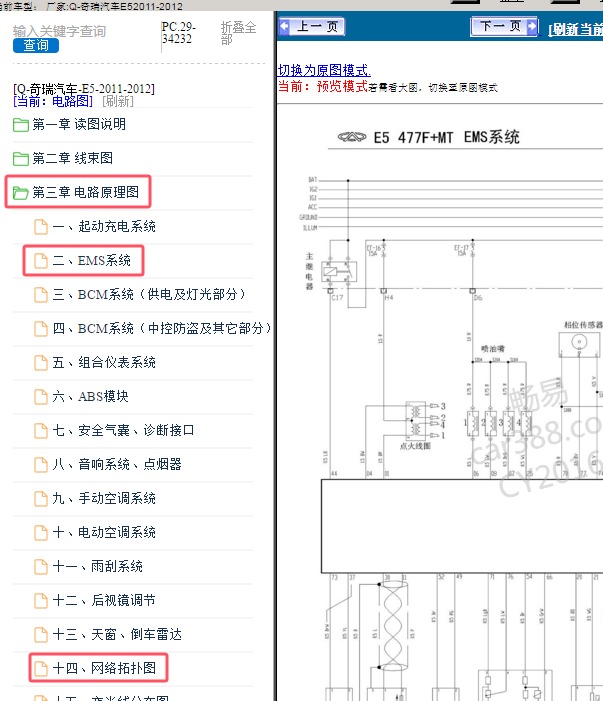Click document icon of 十、电动空调系统

41,532
